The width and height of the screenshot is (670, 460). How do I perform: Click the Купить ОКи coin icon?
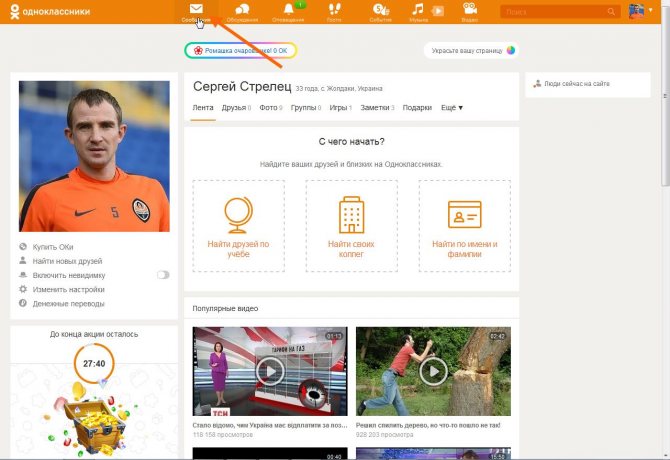23,246
